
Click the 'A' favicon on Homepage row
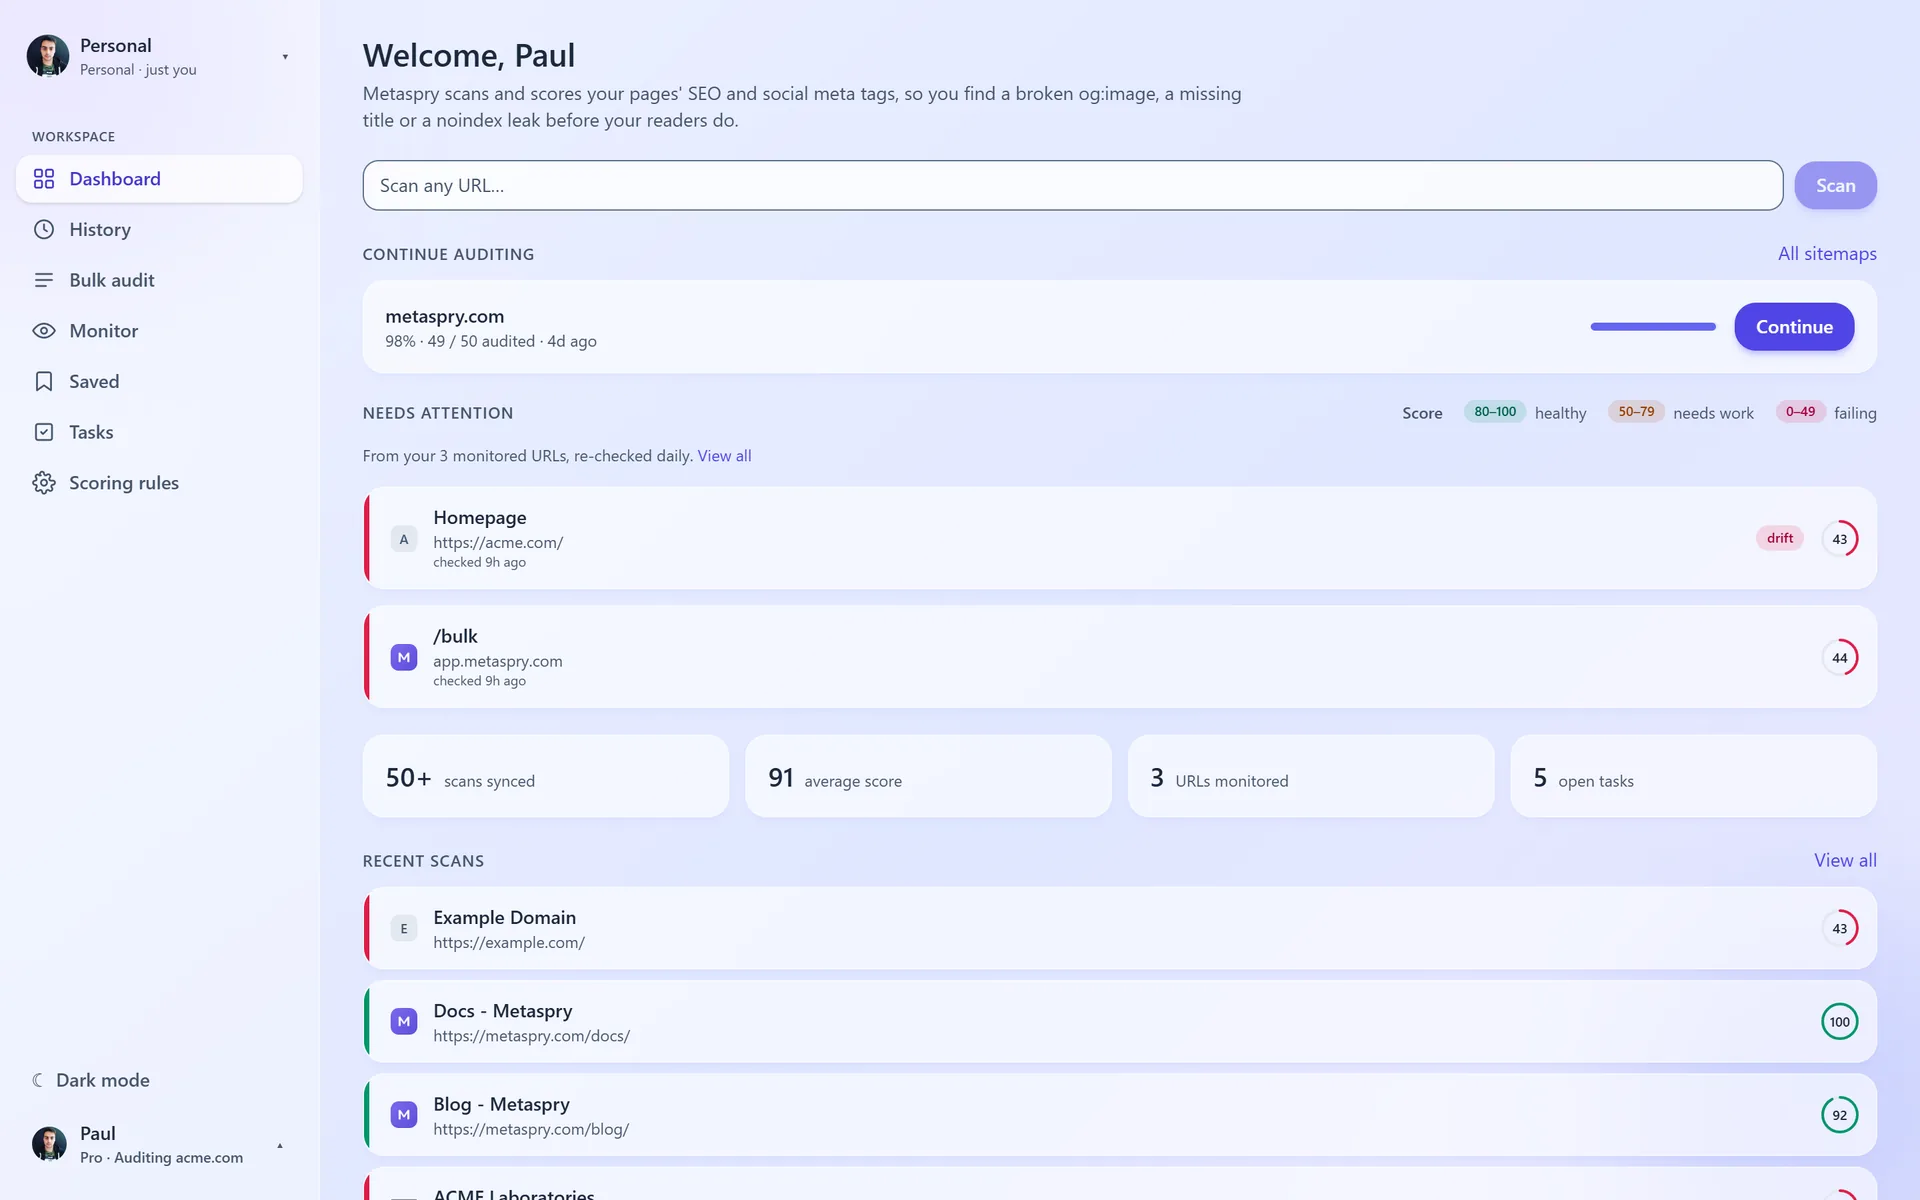tap(404, 539)
